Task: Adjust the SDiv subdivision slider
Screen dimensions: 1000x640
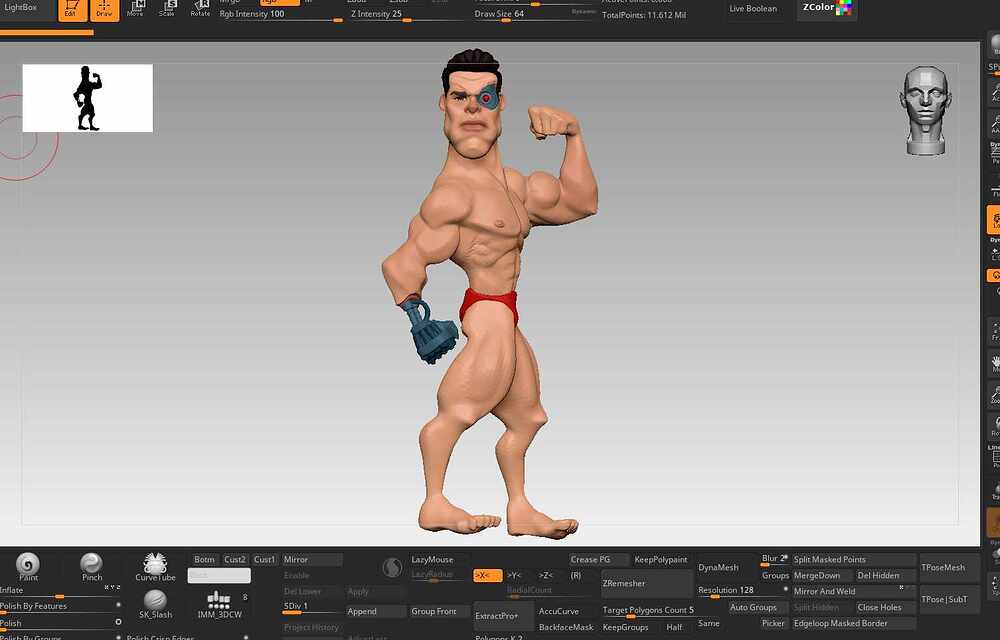Action: (312, 607)
